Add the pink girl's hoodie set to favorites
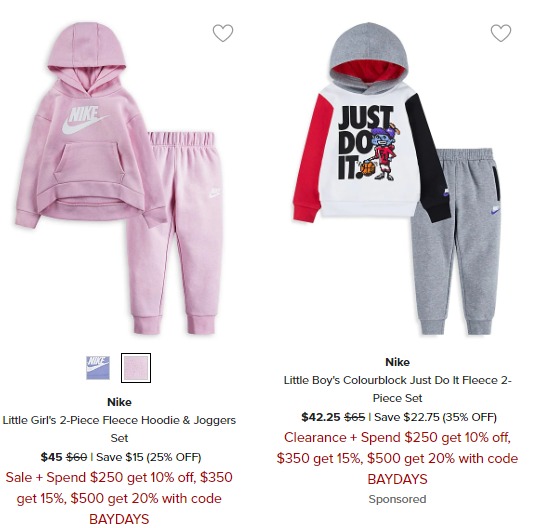 click(x=223, y=33)
